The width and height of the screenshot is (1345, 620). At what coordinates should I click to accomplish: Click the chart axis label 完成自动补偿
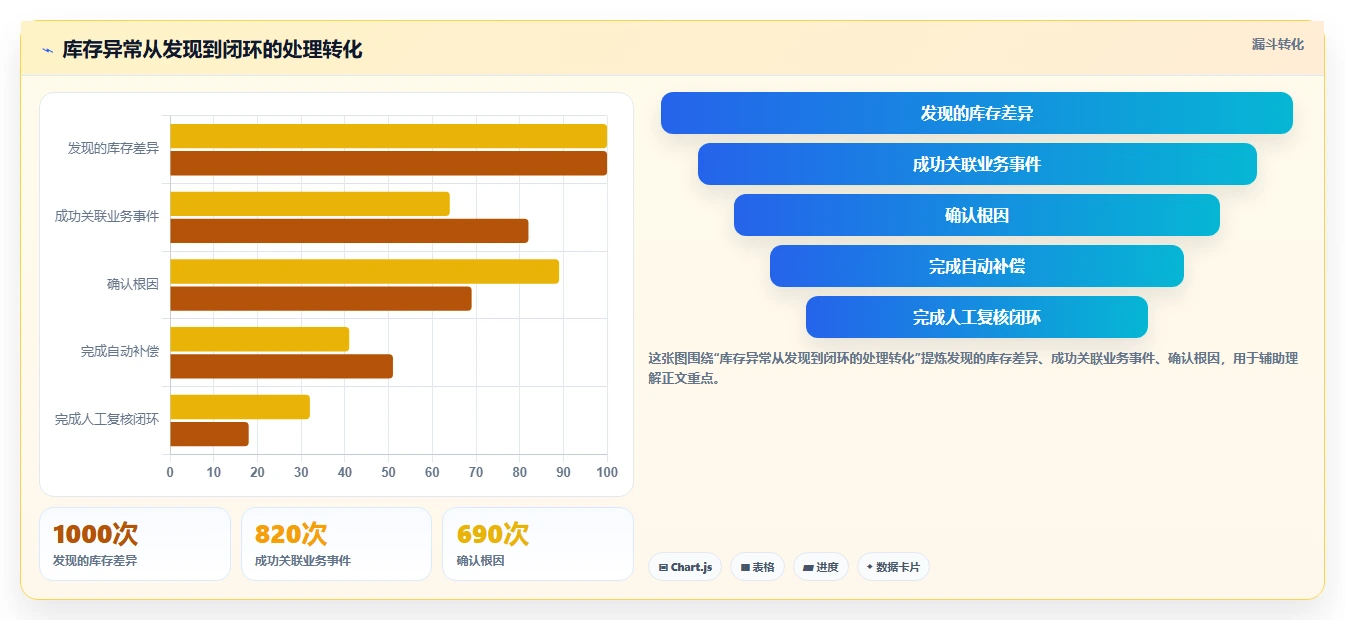120,352
